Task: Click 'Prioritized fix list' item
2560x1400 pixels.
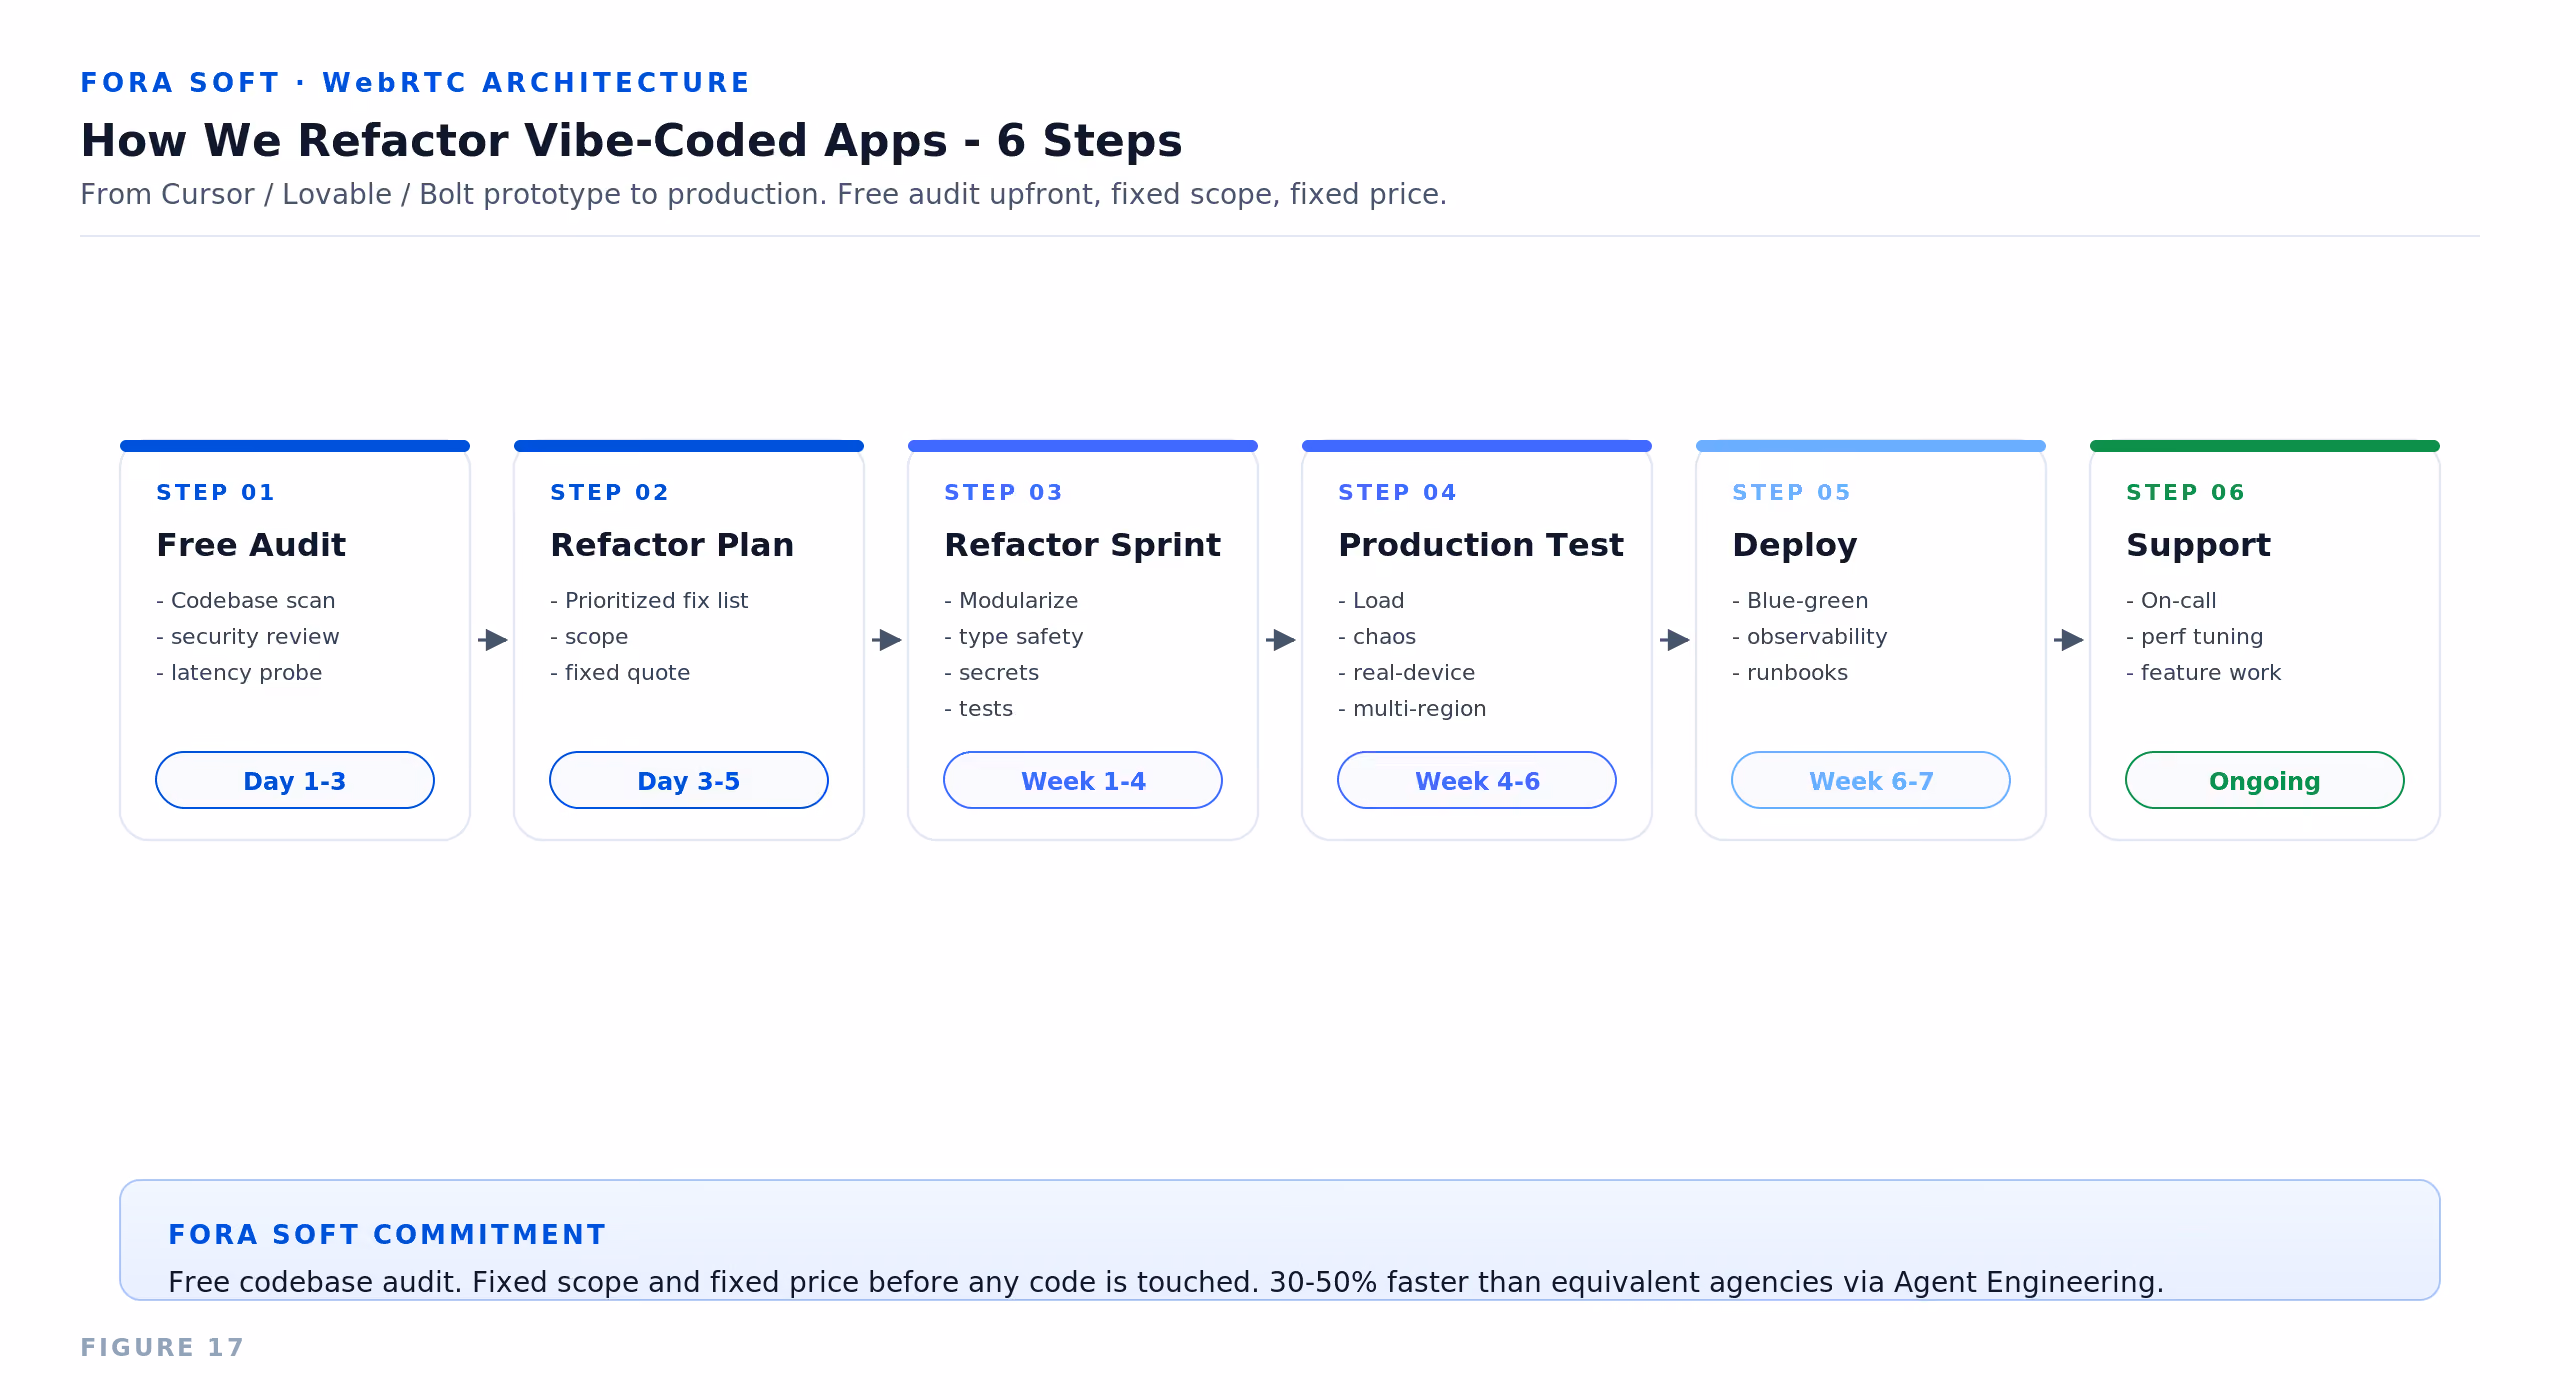Action: 649,600
